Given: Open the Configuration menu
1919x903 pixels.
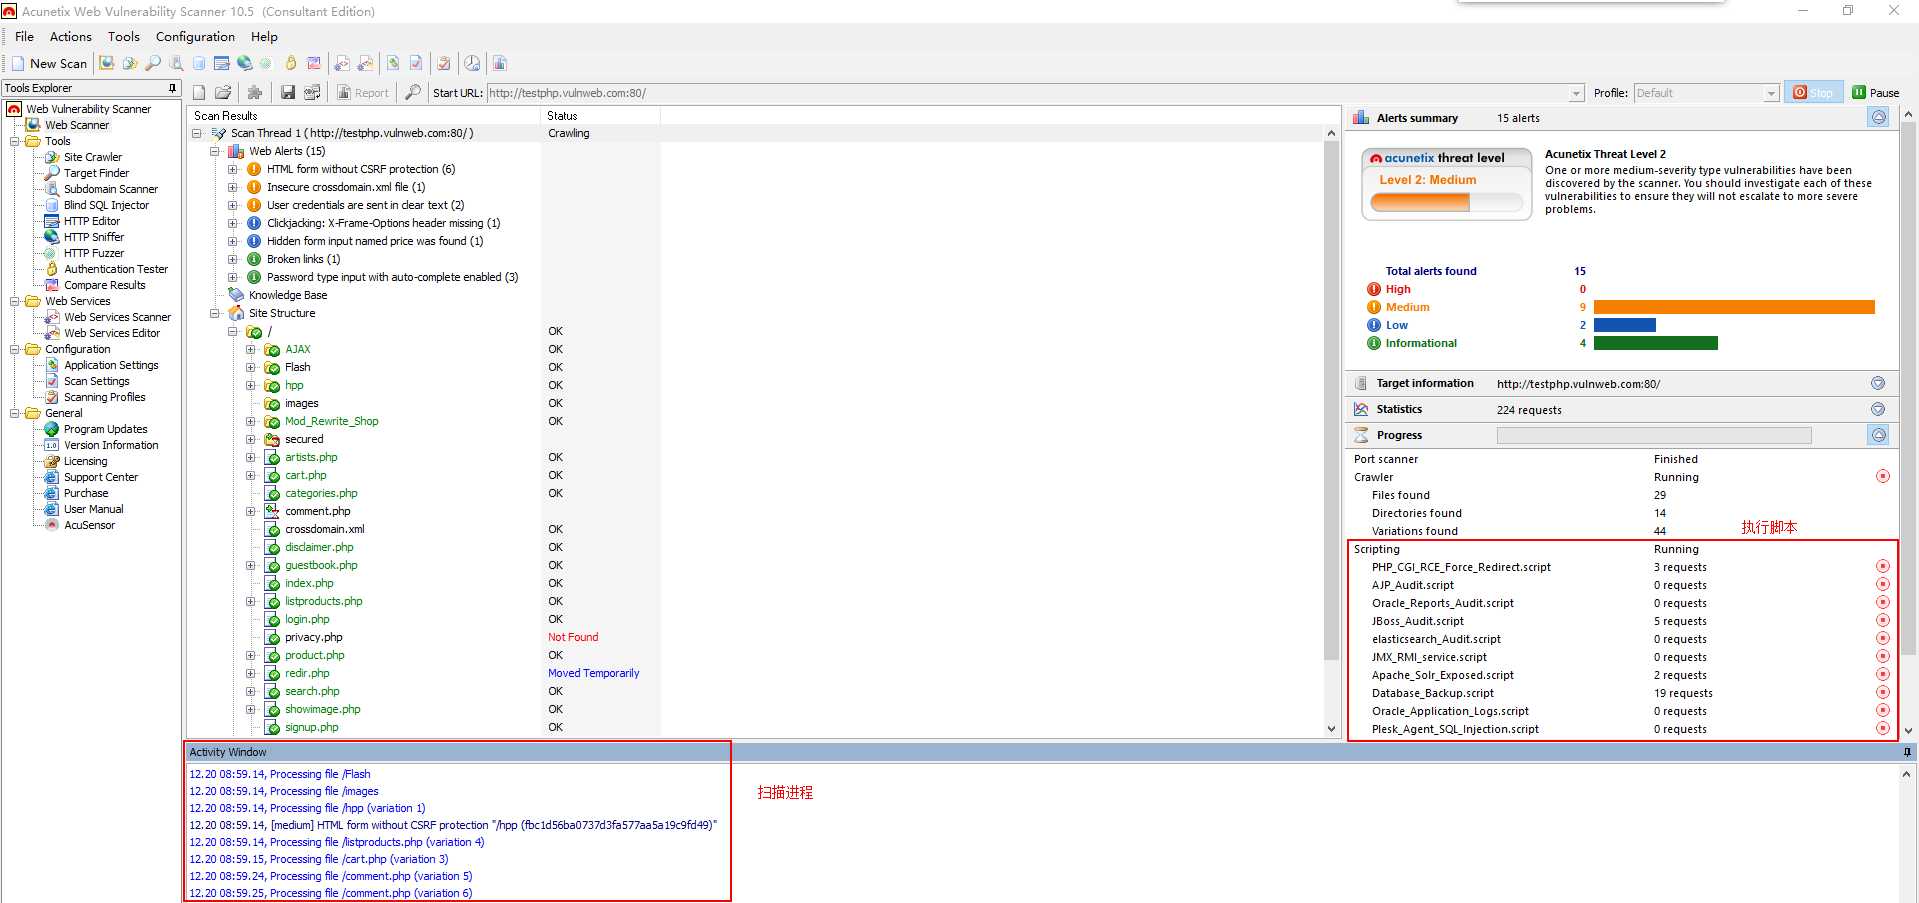Looking at the screenshot, I should pos(195,37).
